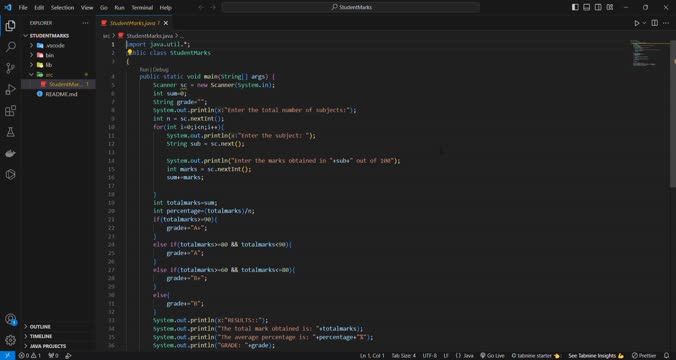Viewport: 676px width, 360px height.
Task: Click the Run Java play button
Action: pyautogui.click(x=636, y=23)
